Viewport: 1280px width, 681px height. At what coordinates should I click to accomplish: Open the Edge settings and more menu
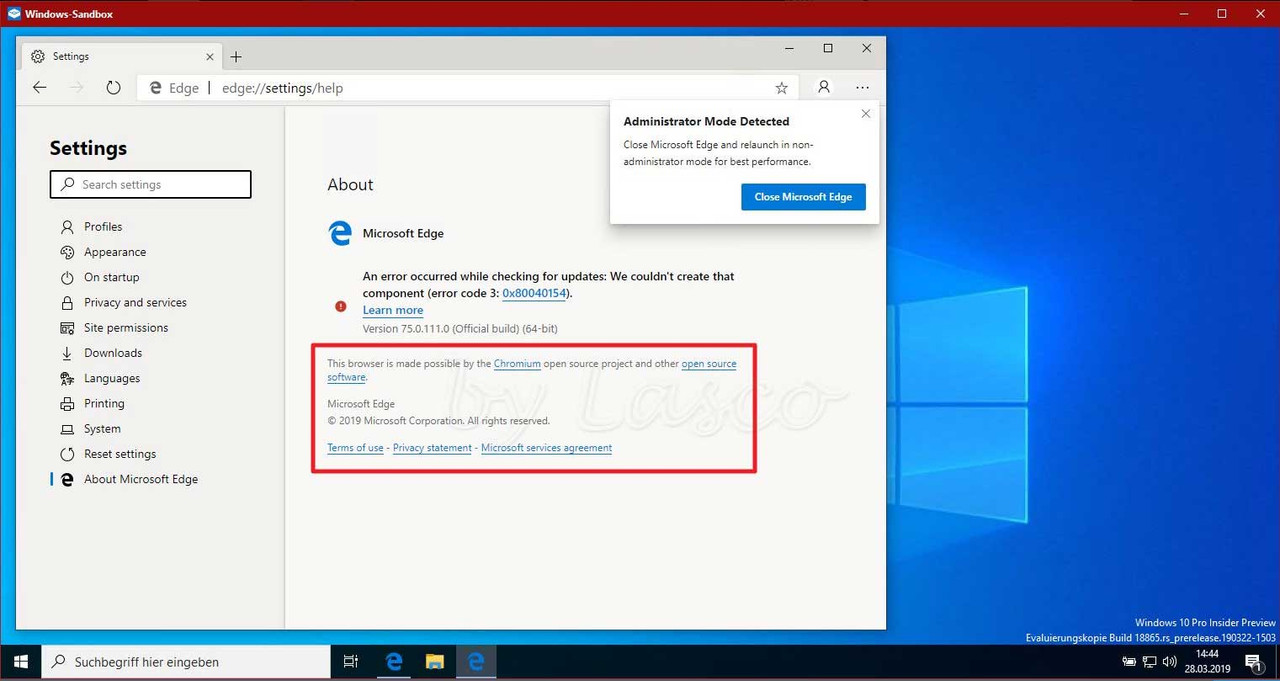[x=863, y=87]
